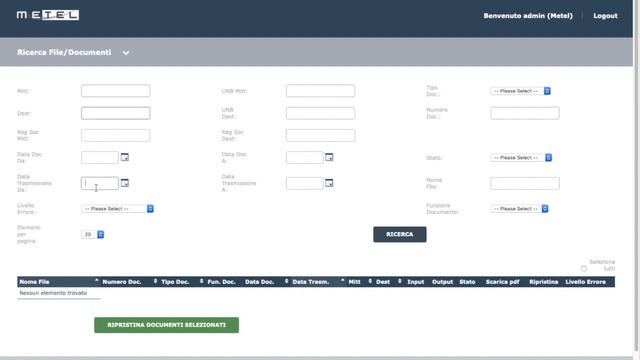This screenshot has height=360, width=640.
Task: Sort table by Dest column
Action: (x=383, y=282)
